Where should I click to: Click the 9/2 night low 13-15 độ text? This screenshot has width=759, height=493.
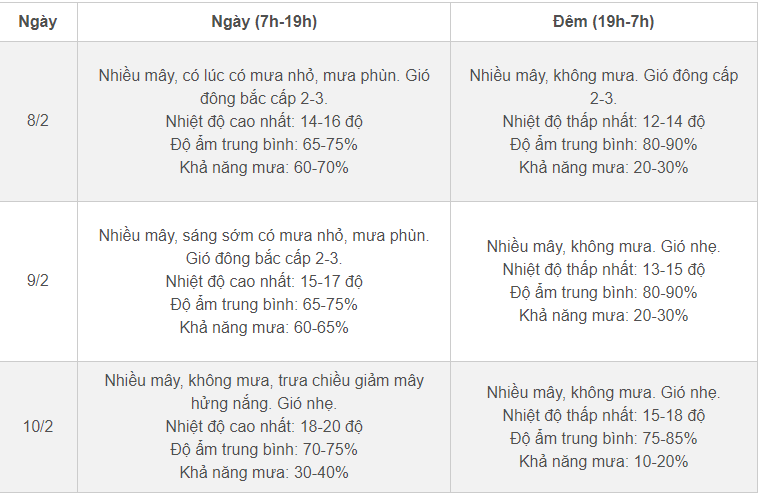pyautogui.click(x=603, y=269)
